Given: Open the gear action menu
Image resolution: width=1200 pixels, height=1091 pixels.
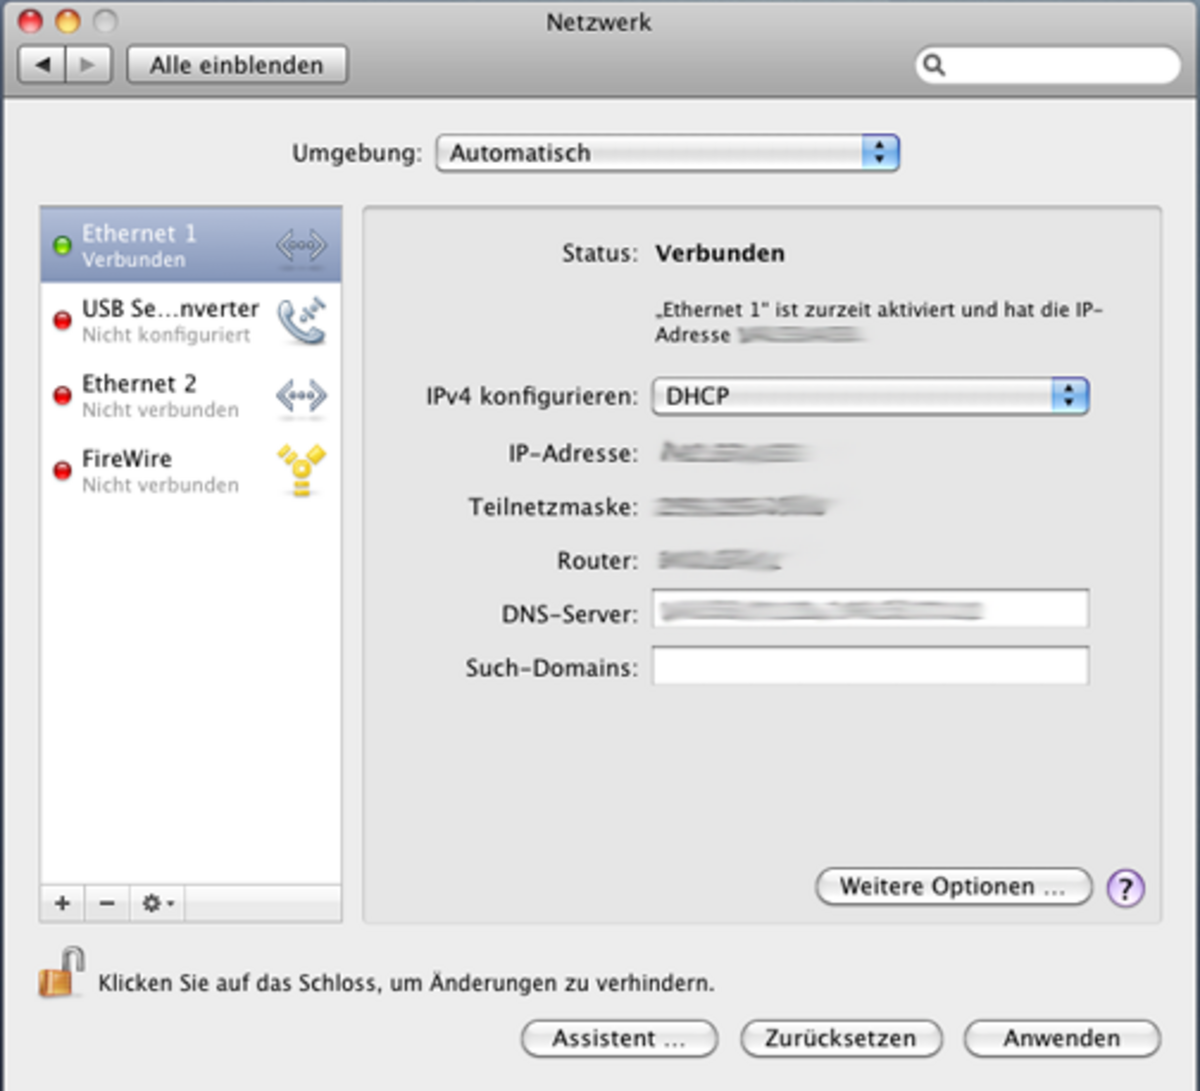Looking at the screenshot, I should tap(157, 904).
